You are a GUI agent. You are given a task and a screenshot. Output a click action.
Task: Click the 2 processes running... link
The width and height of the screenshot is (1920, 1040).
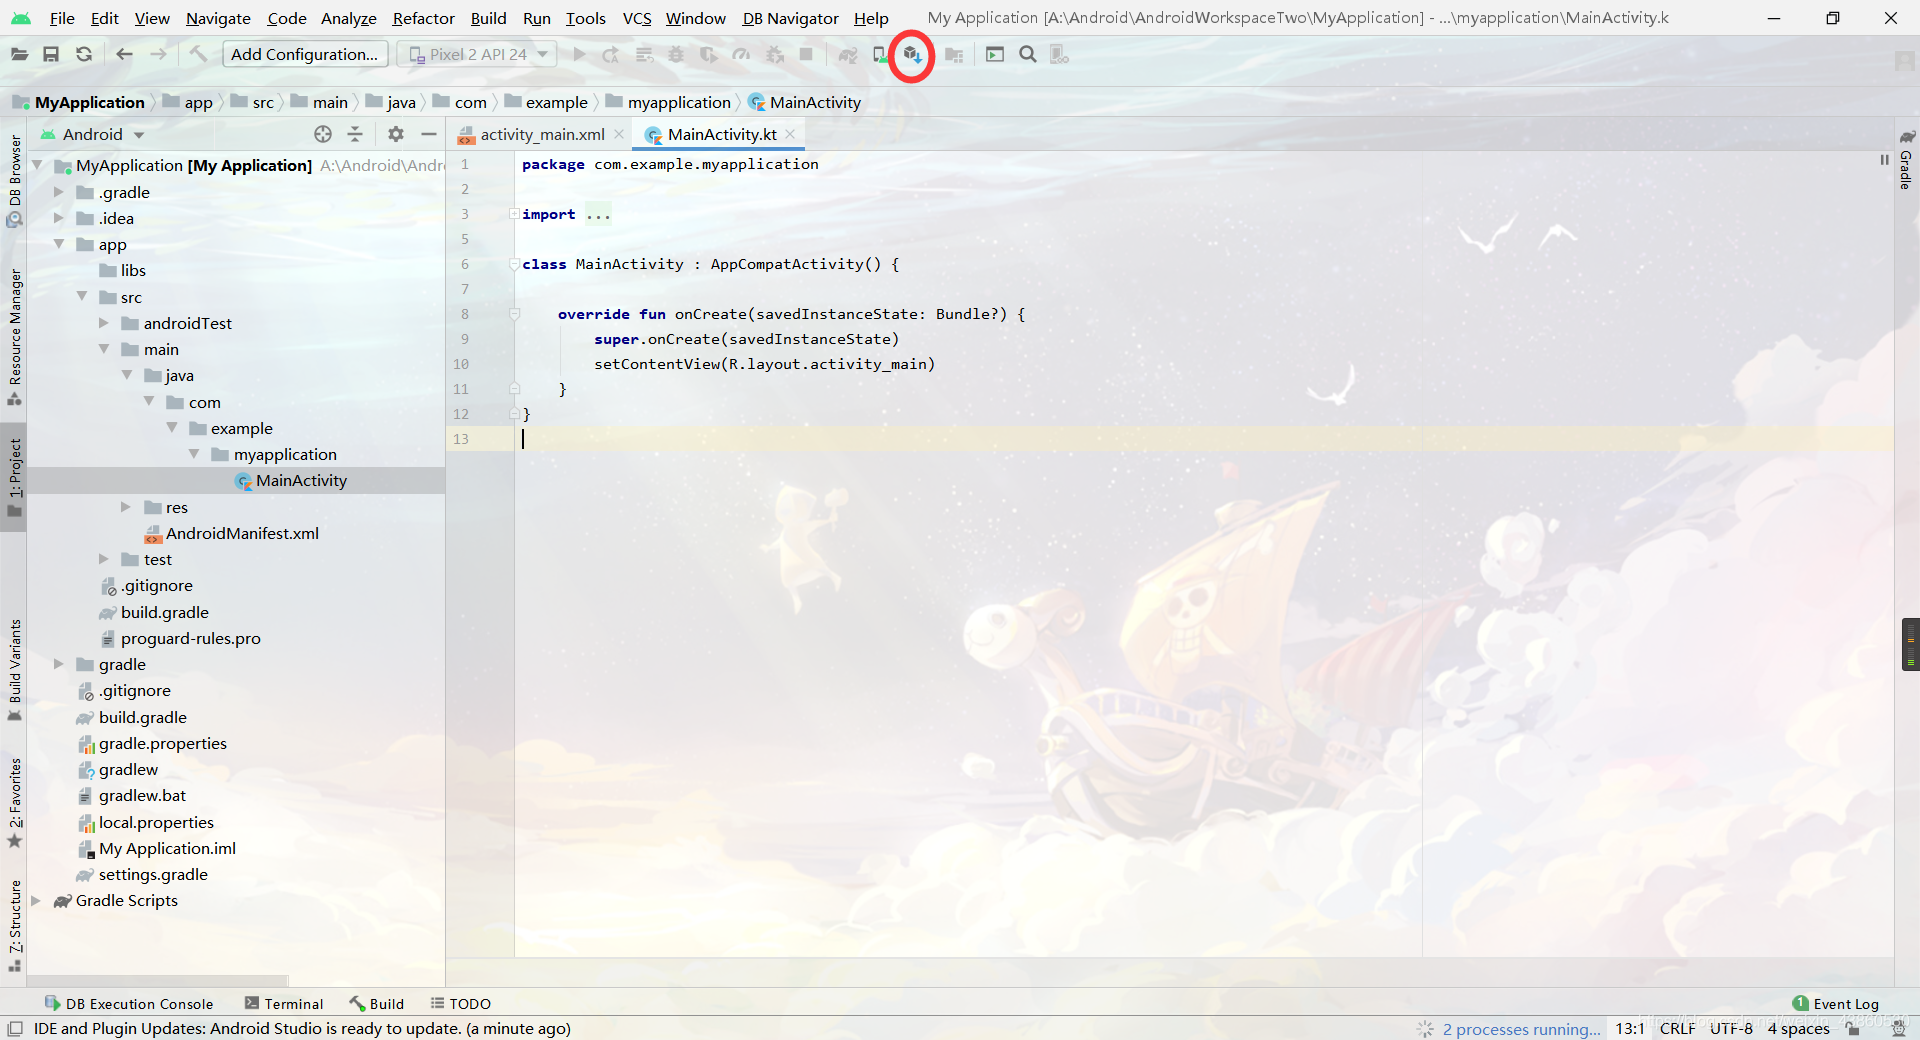point(1521,1029)
